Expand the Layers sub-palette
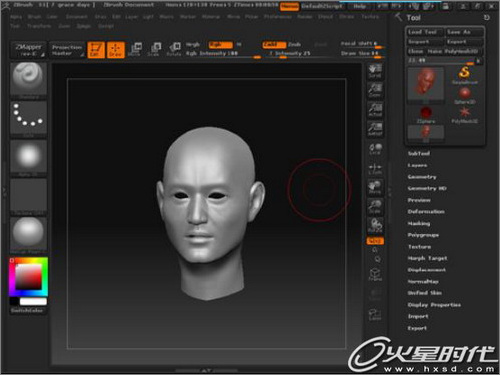Screen dimensions: 500x375 (417, 165)
